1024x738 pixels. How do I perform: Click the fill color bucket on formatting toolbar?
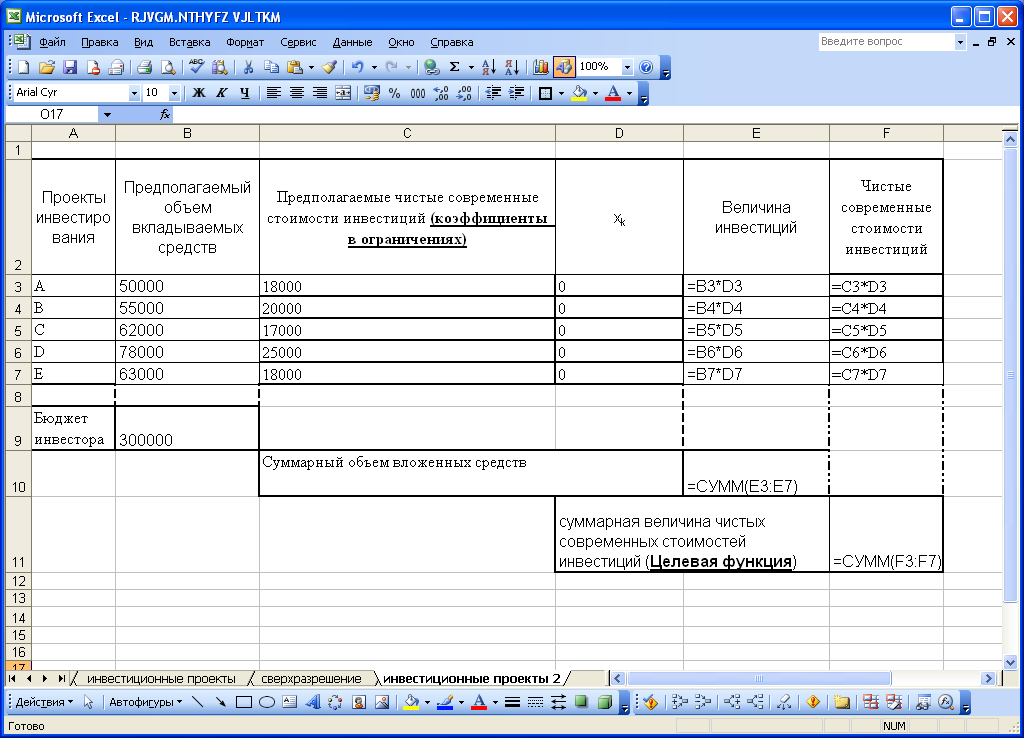579,93
